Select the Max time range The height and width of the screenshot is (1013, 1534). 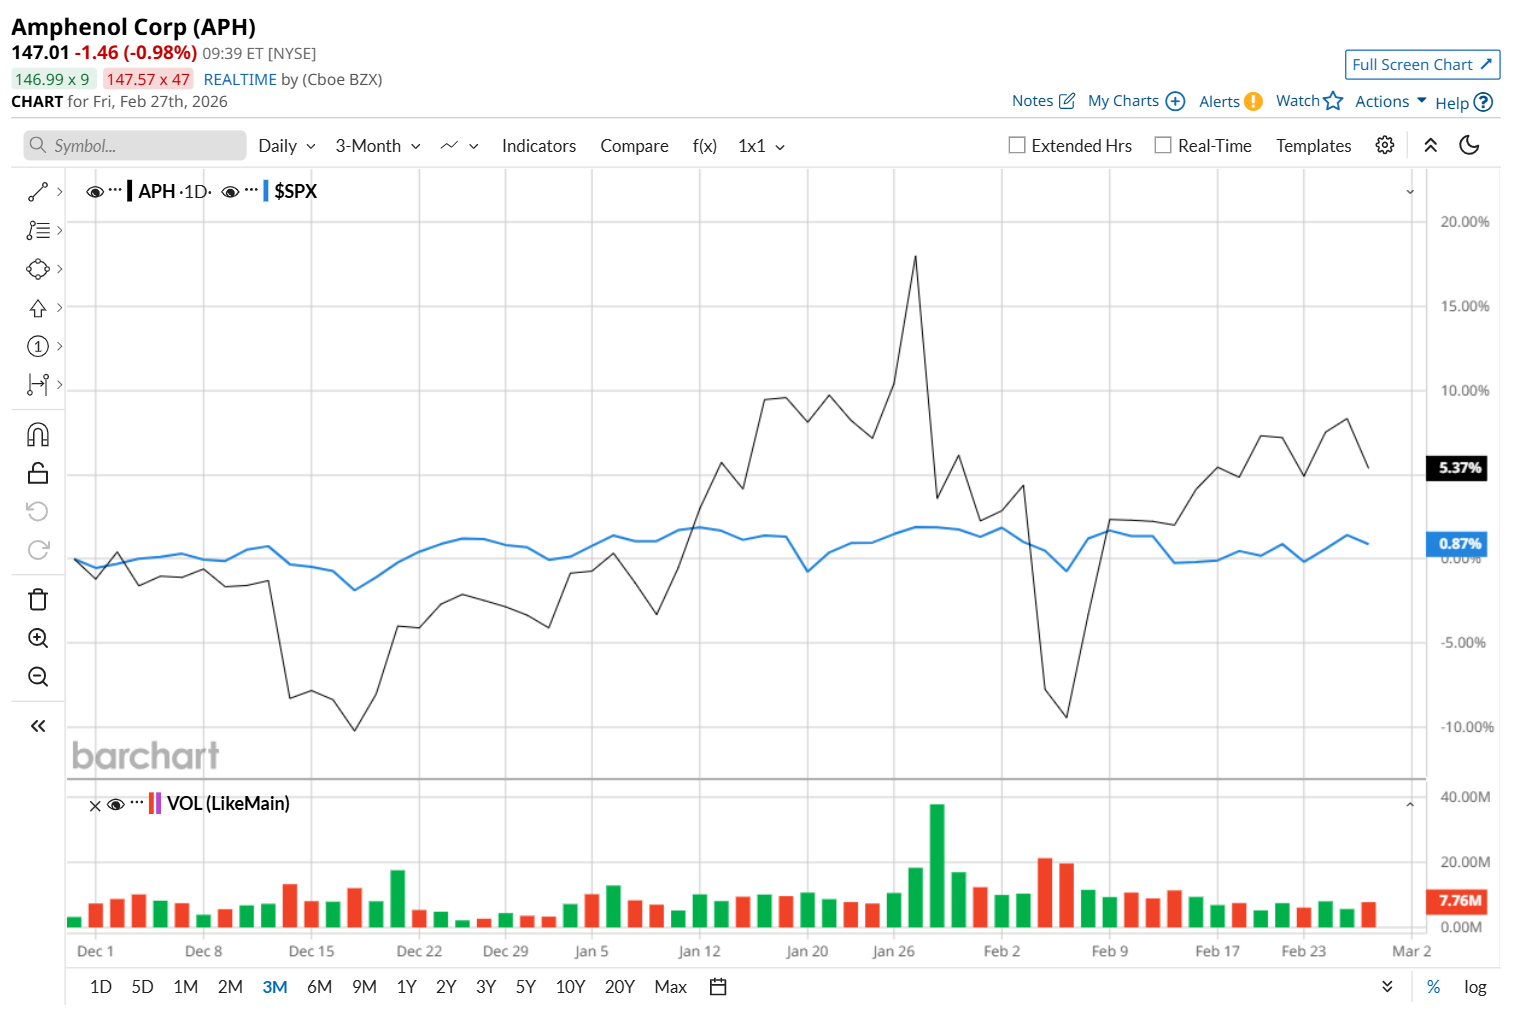(670, 987)
